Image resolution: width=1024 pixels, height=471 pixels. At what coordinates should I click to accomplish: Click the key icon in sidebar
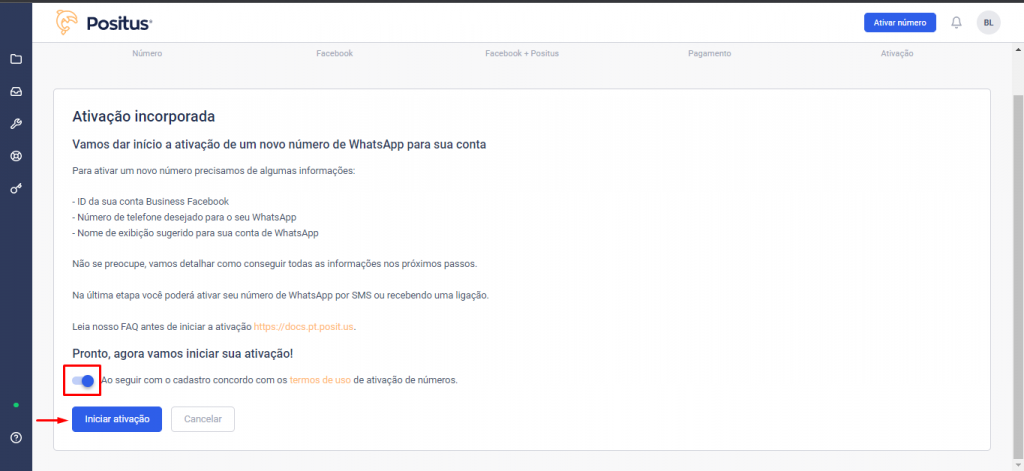click(16, 188)
